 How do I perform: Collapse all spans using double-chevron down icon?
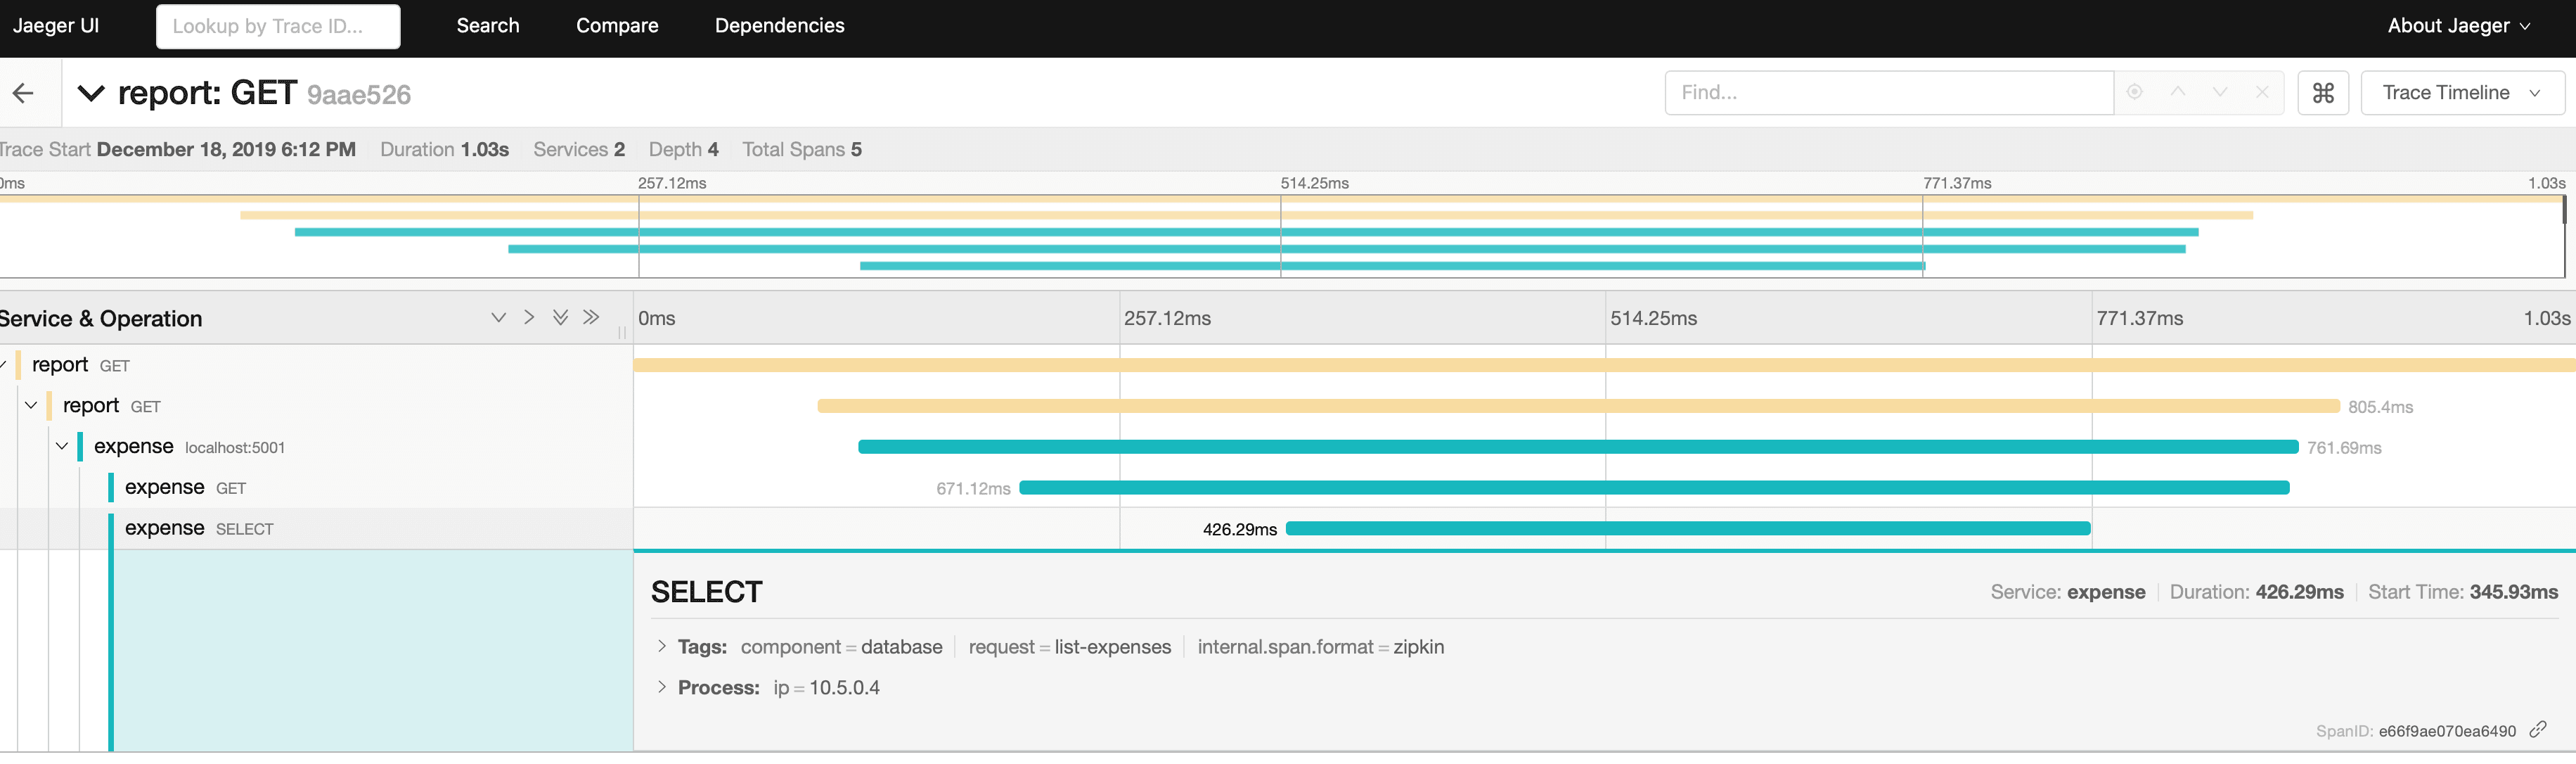560,317
